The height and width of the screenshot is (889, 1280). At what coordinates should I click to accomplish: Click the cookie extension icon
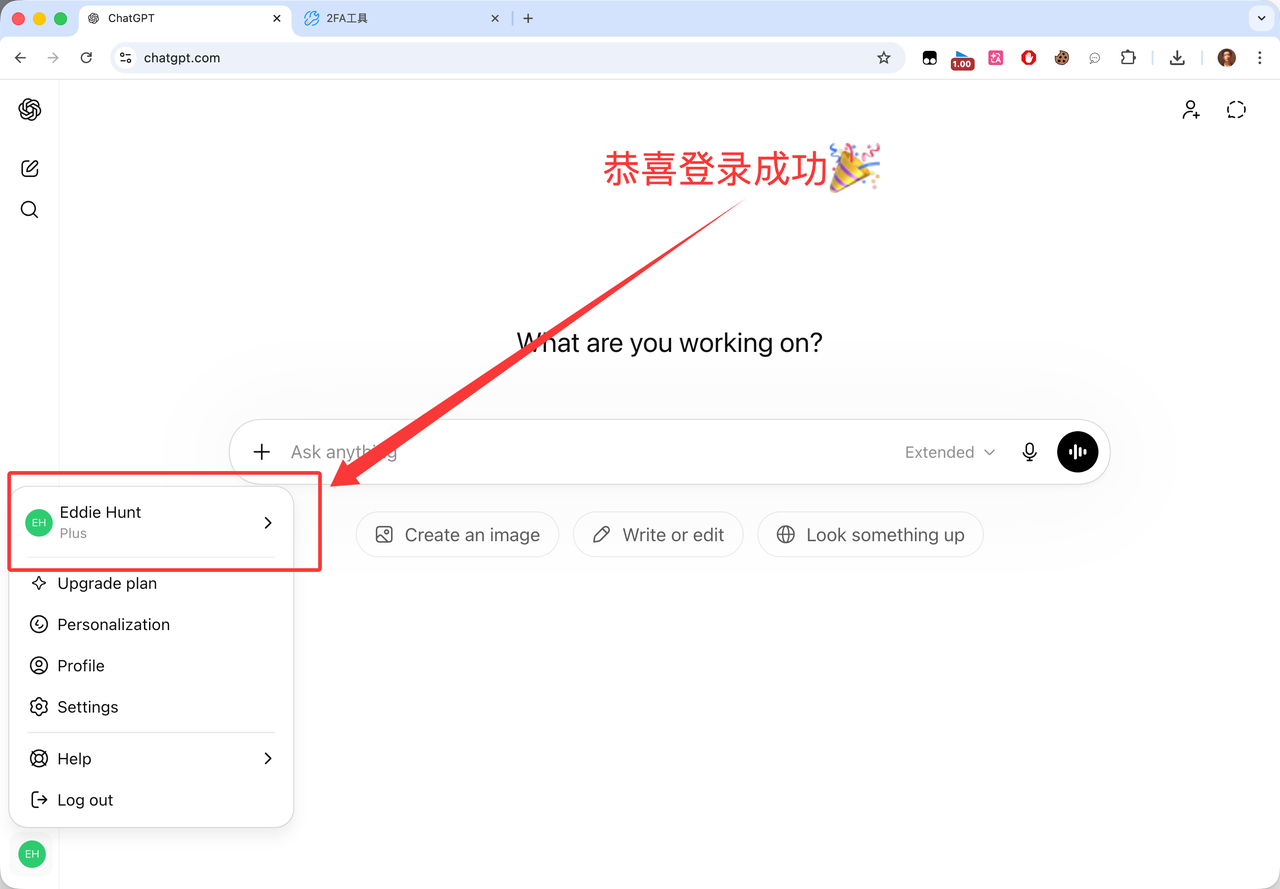point(1062,58)
